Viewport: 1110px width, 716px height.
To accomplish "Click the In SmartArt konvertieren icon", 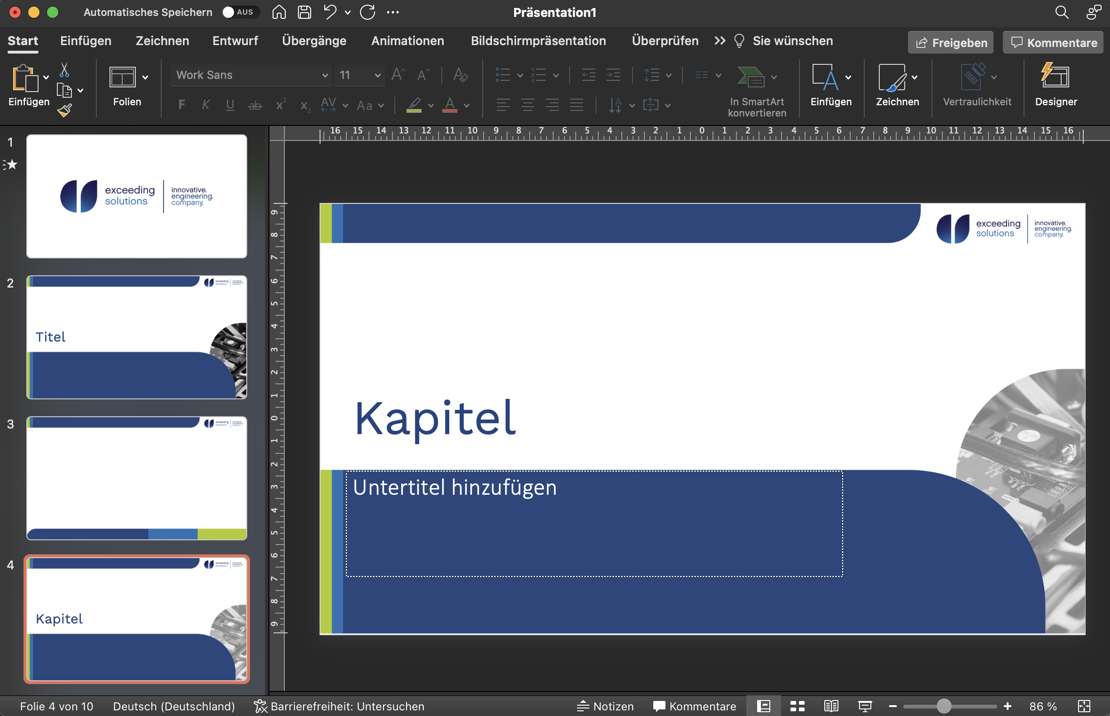I will tap(752, 77).
